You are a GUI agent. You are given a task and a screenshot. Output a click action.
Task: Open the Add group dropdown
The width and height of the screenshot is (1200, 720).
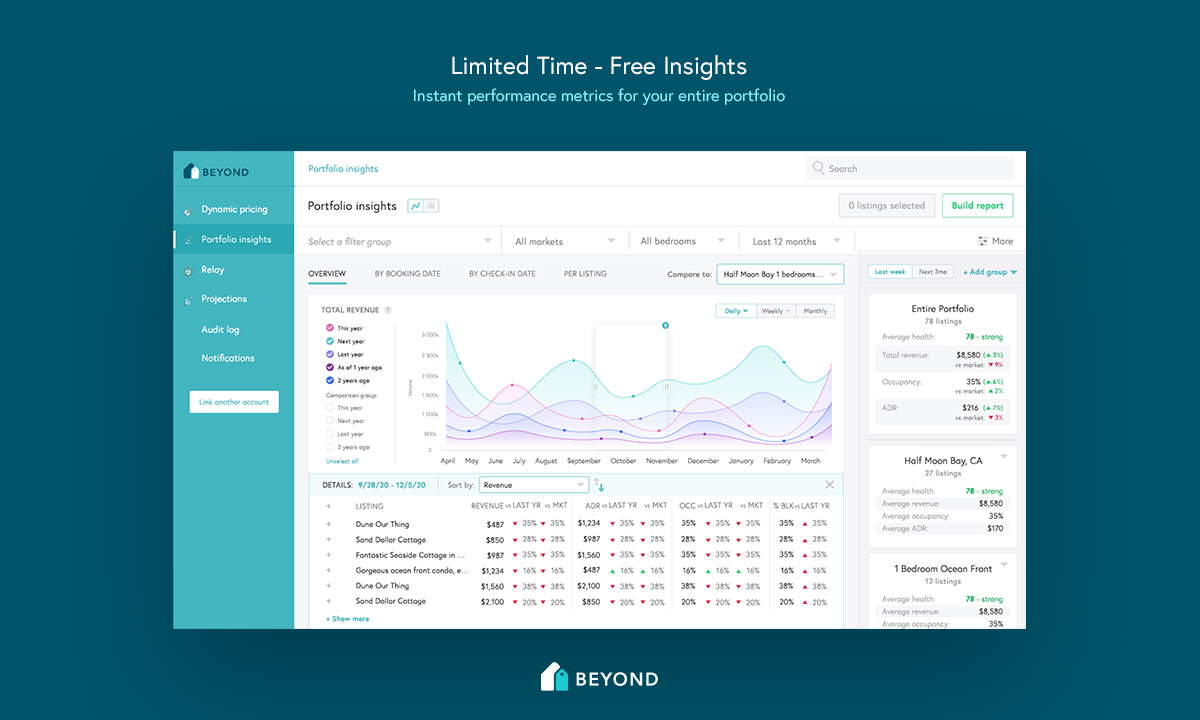(x=990, y=271)
